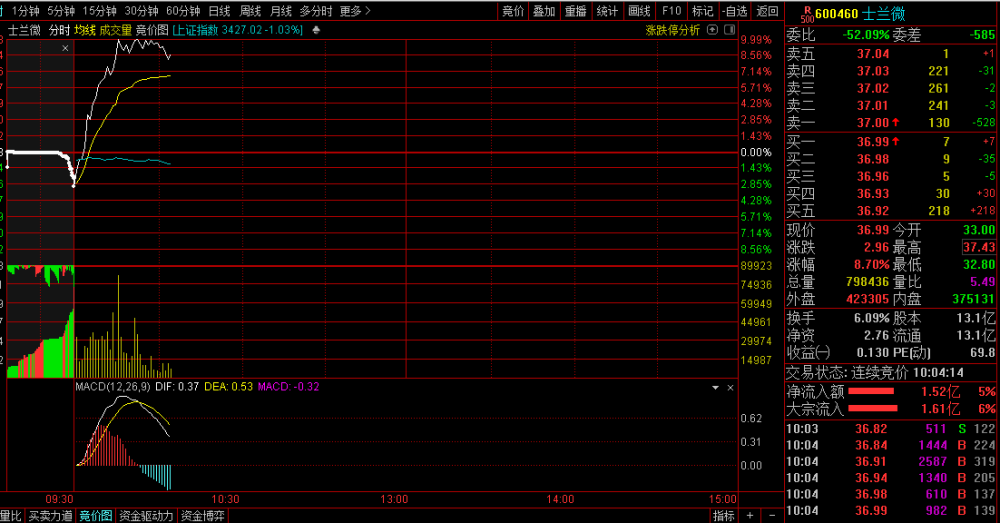Click the R500 badge next to stock code
This screenshot has width=1000, height=523.
coord(807,14)
